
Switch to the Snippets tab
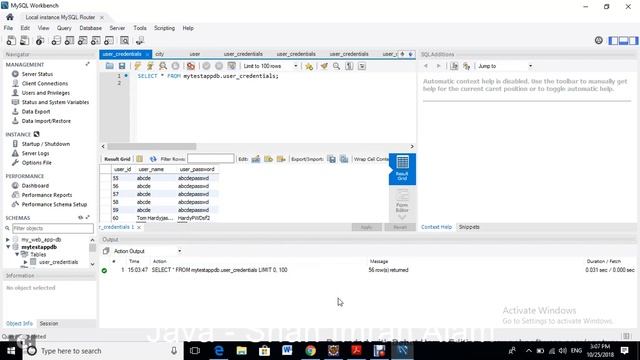(469, 227)
